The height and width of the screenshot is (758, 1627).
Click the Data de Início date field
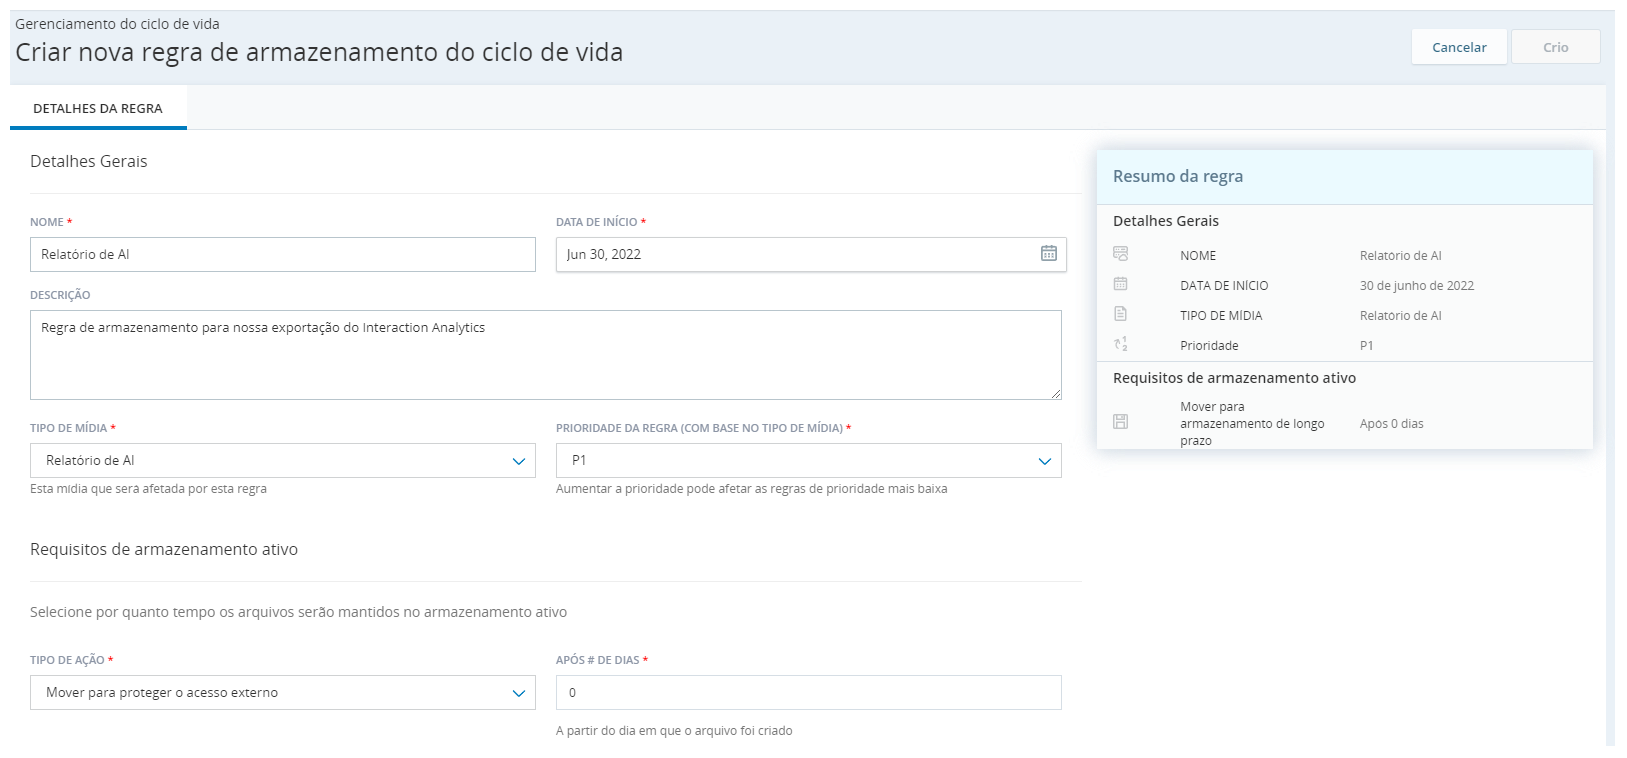811,254
